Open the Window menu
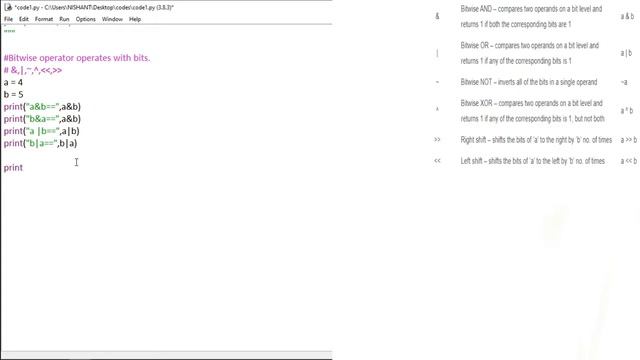 [x=112, y=19]
